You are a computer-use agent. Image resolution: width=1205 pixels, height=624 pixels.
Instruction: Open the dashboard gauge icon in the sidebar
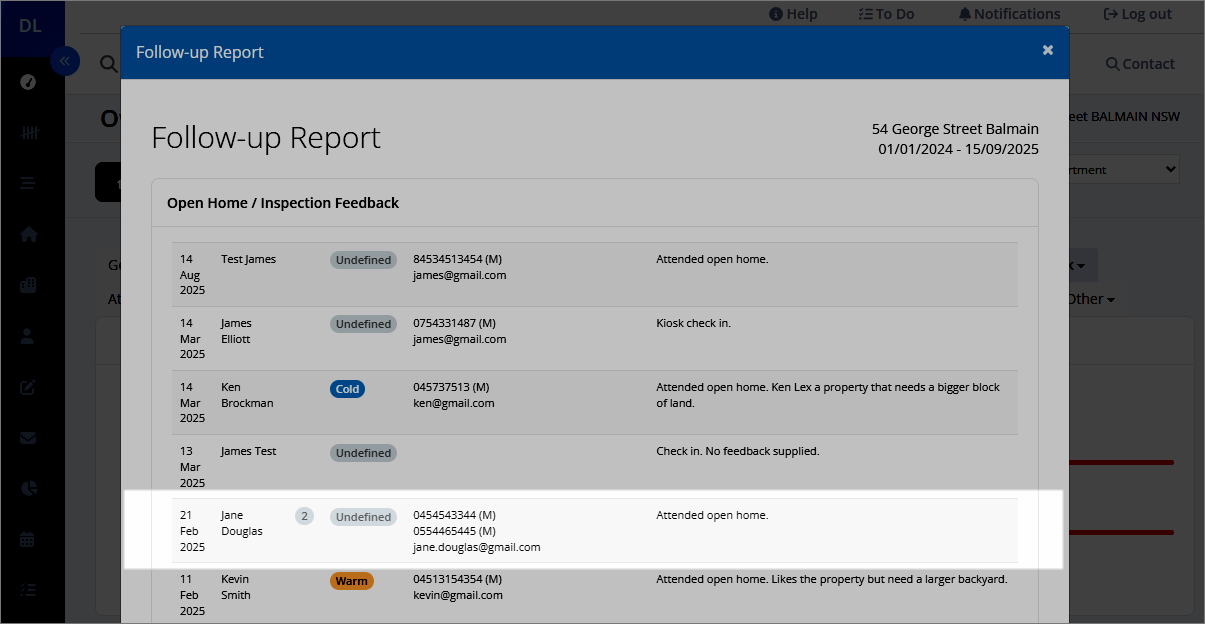pos(28,82)
